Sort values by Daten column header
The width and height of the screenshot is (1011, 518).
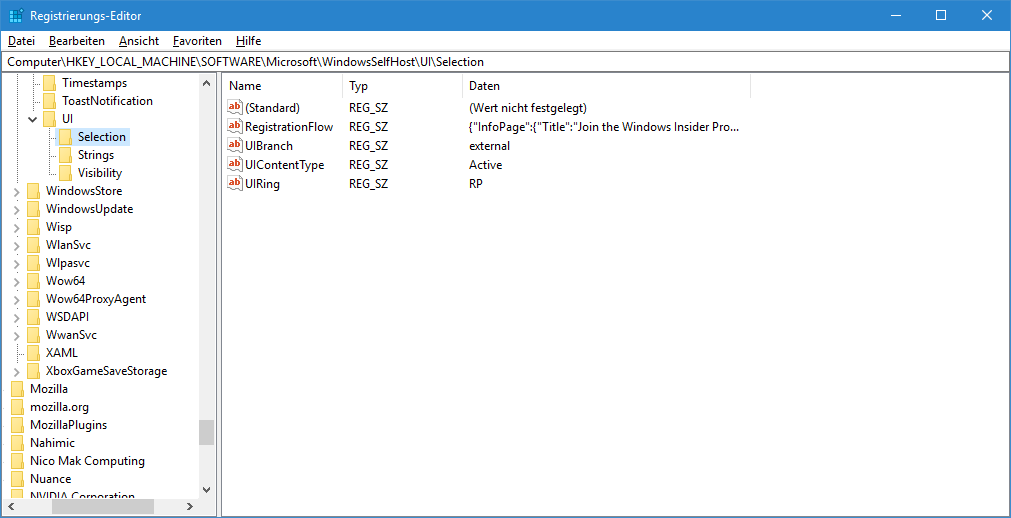[606, 86]
